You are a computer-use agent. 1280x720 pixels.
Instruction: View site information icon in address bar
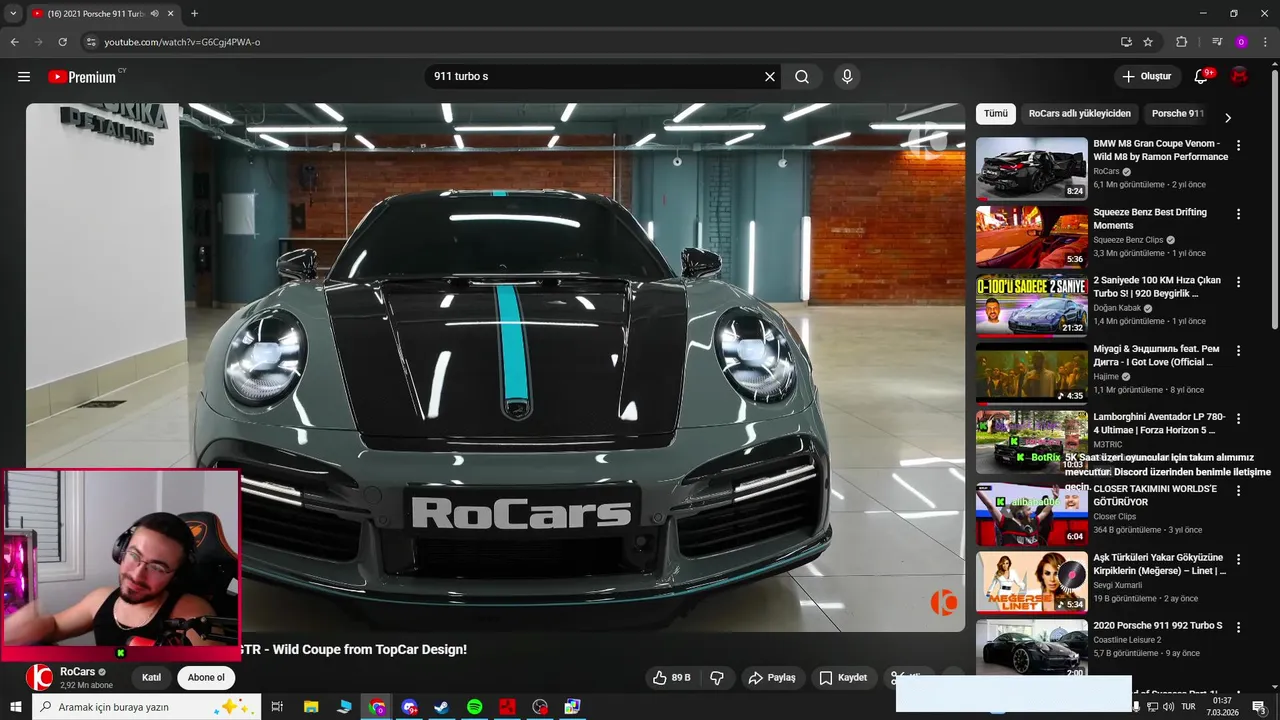click(91, 42)
